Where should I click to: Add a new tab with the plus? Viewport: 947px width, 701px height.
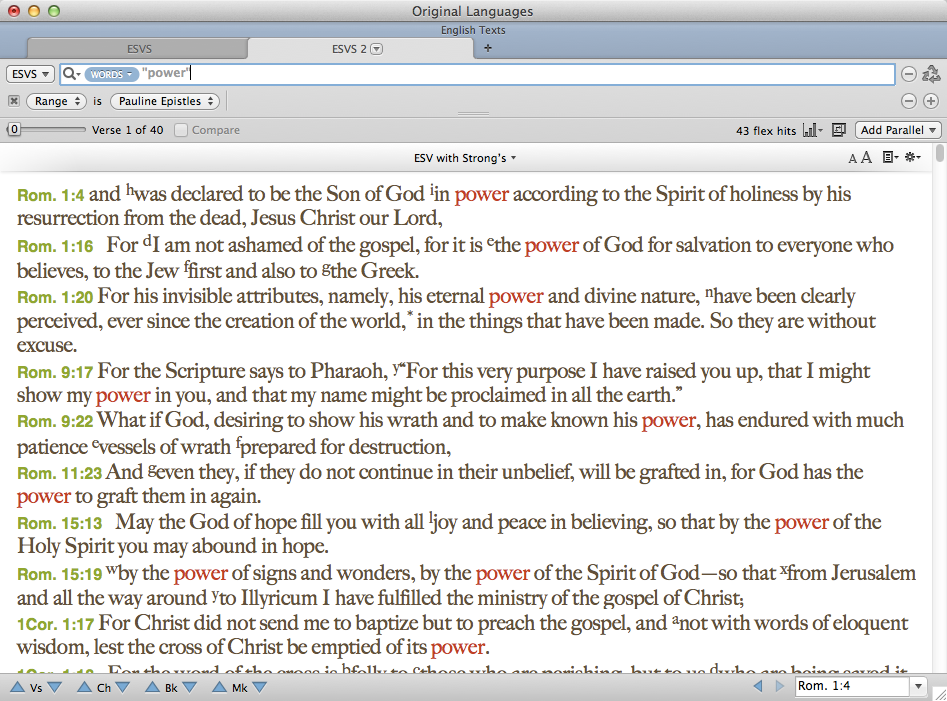[x=488, y=48]
